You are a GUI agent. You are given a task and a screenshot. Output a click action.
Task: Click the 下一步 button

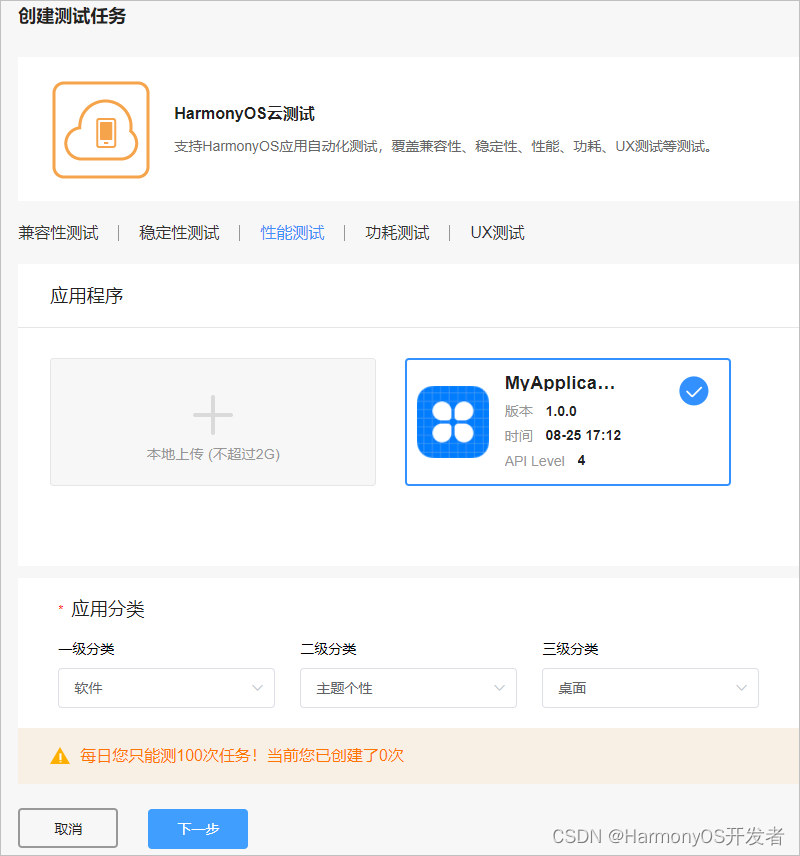coord(198,829)
